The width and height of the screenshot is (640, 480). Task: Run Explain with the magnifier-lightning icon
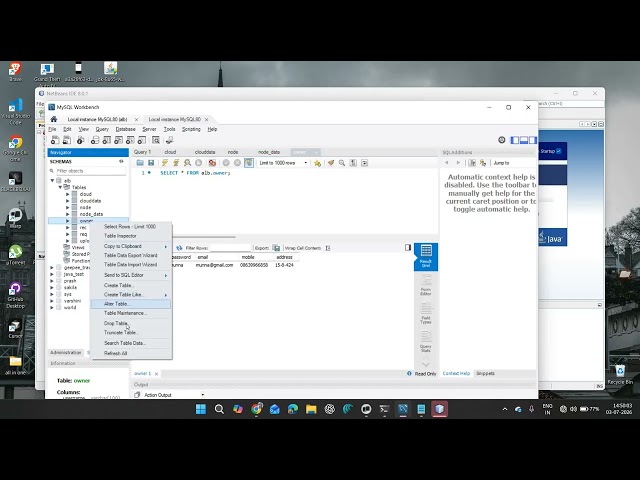click(x=187, y=163)
